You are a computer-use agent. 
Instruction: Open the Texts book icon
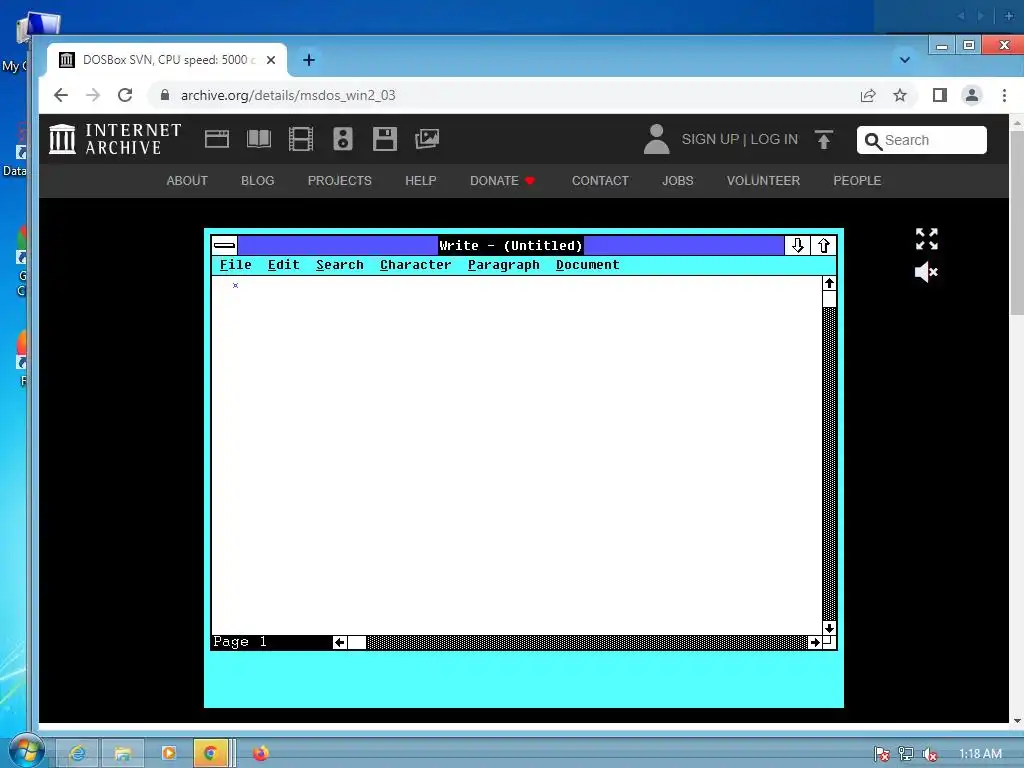(259, 139)
